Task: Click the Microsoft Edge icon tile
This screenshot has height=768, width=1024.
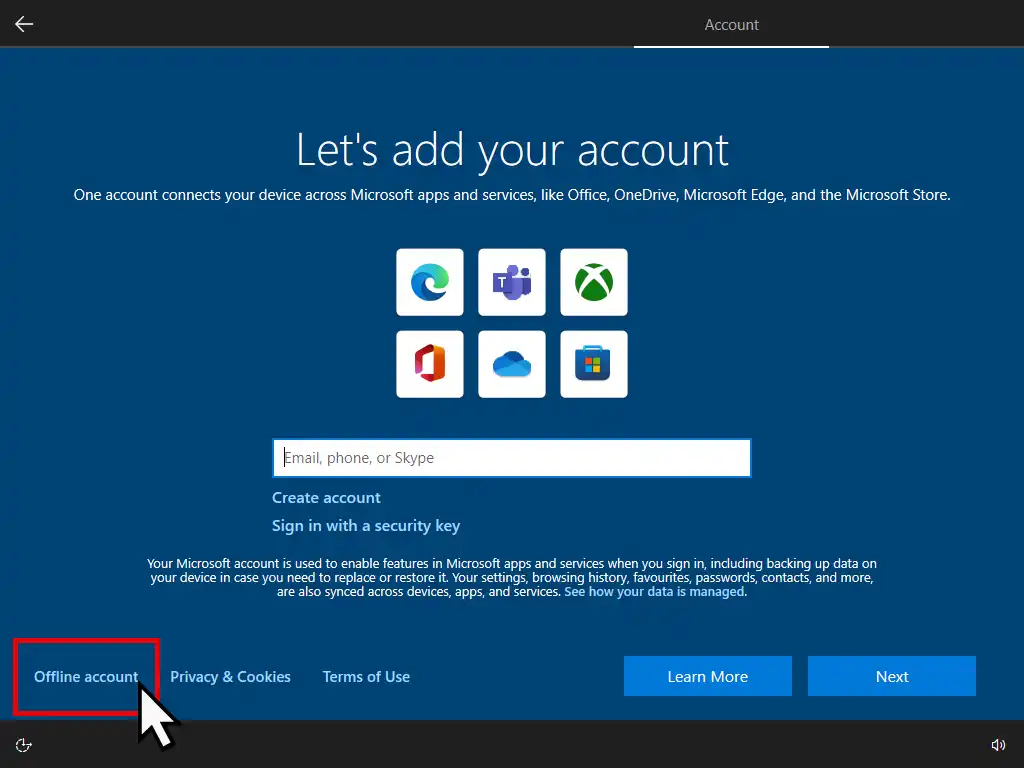Action: [430, 282]
